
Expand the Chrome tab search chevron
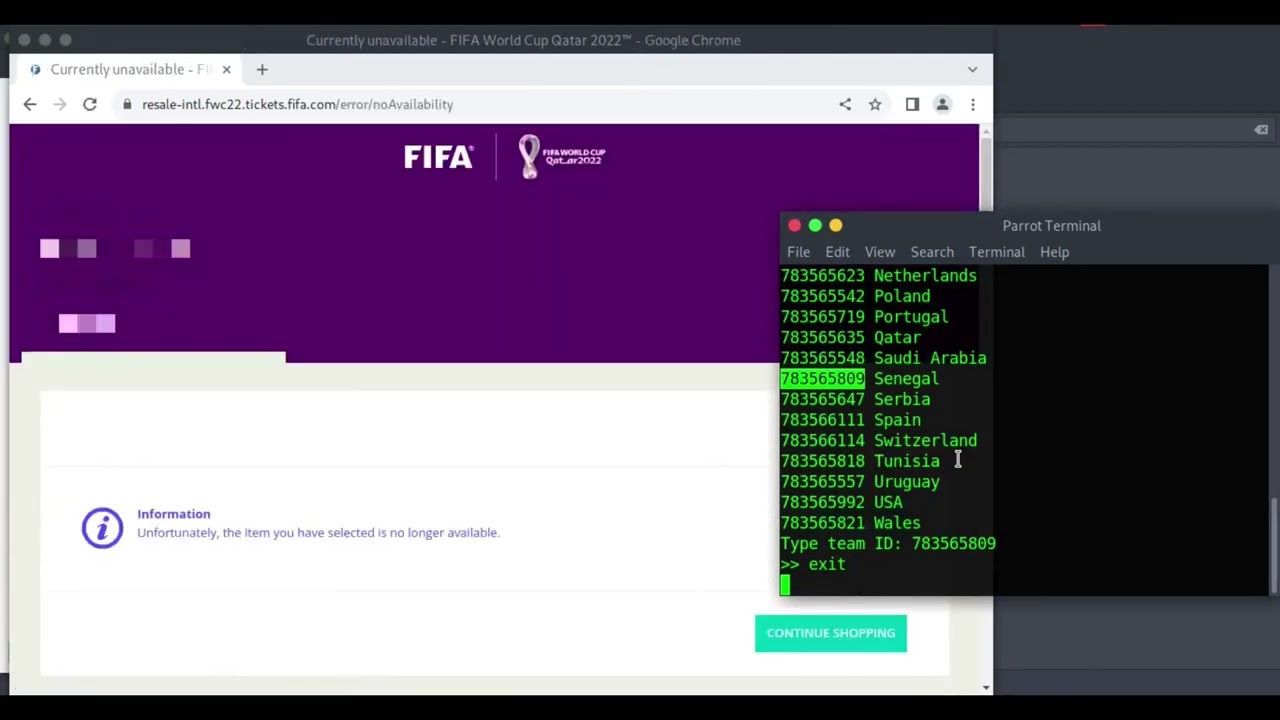pyautogui.click(x=972, y=69)
